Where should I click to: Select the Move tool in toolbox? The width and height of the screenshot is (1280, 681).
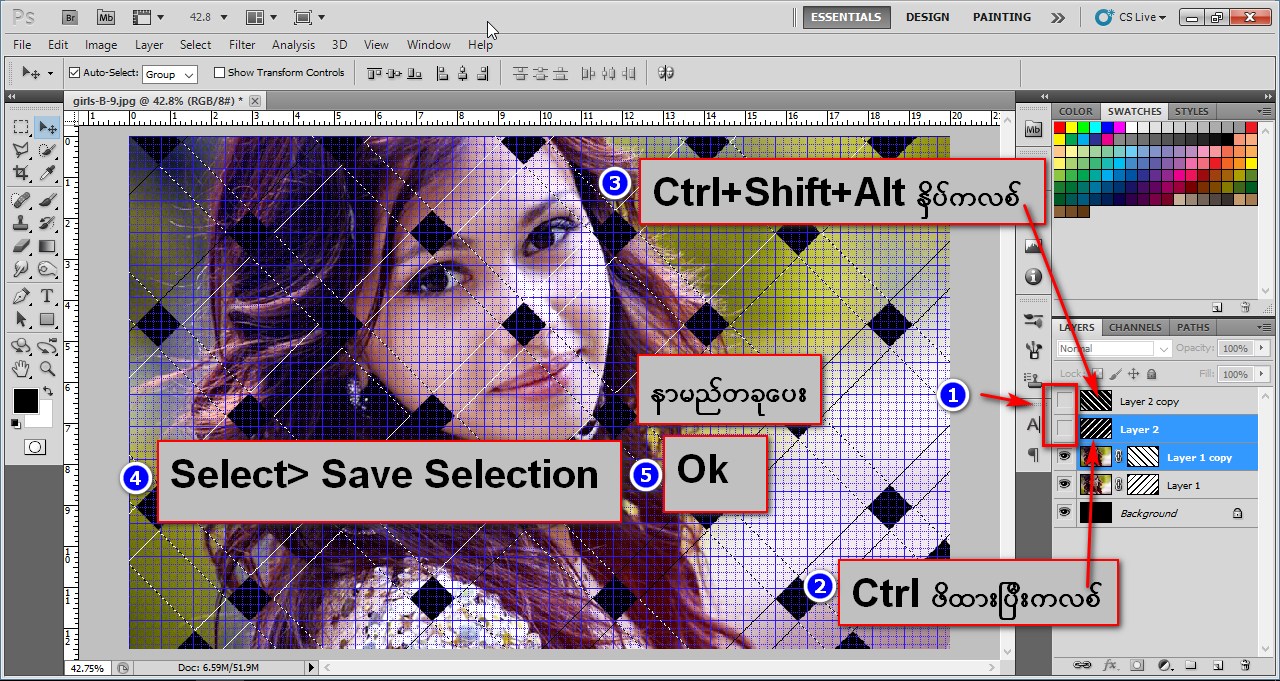coord(47,127)
